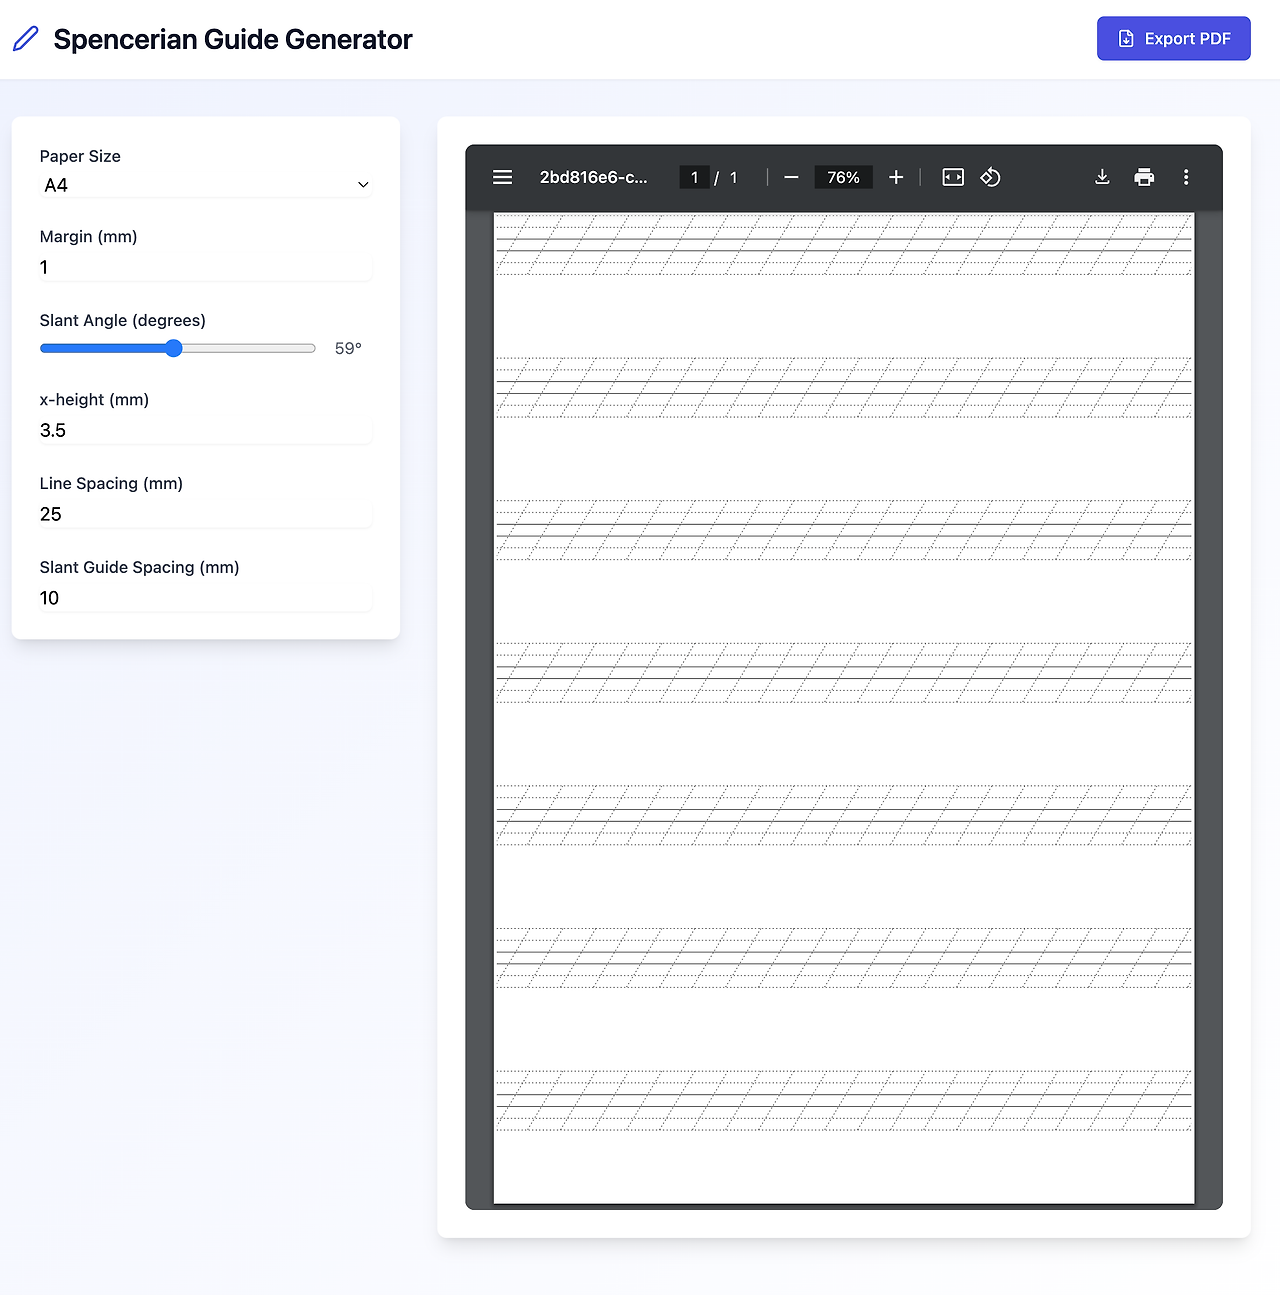Click the PDF file name text
This screenshot has height=1295, width=1280.
[x=593, y=177]
